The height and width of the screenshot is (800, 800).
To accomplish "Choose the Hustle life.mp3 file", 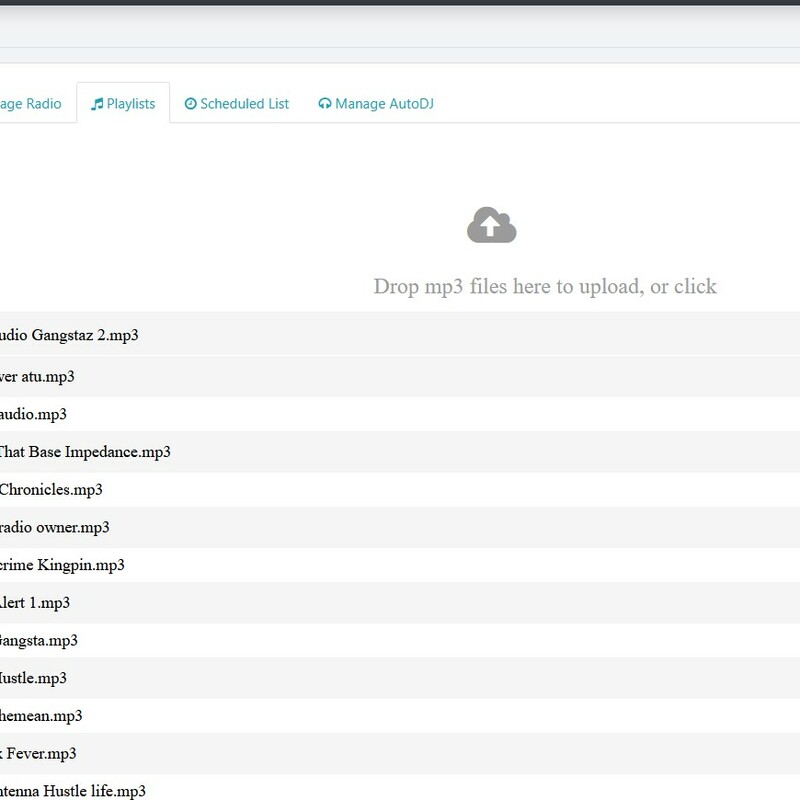I will (73, 791).
